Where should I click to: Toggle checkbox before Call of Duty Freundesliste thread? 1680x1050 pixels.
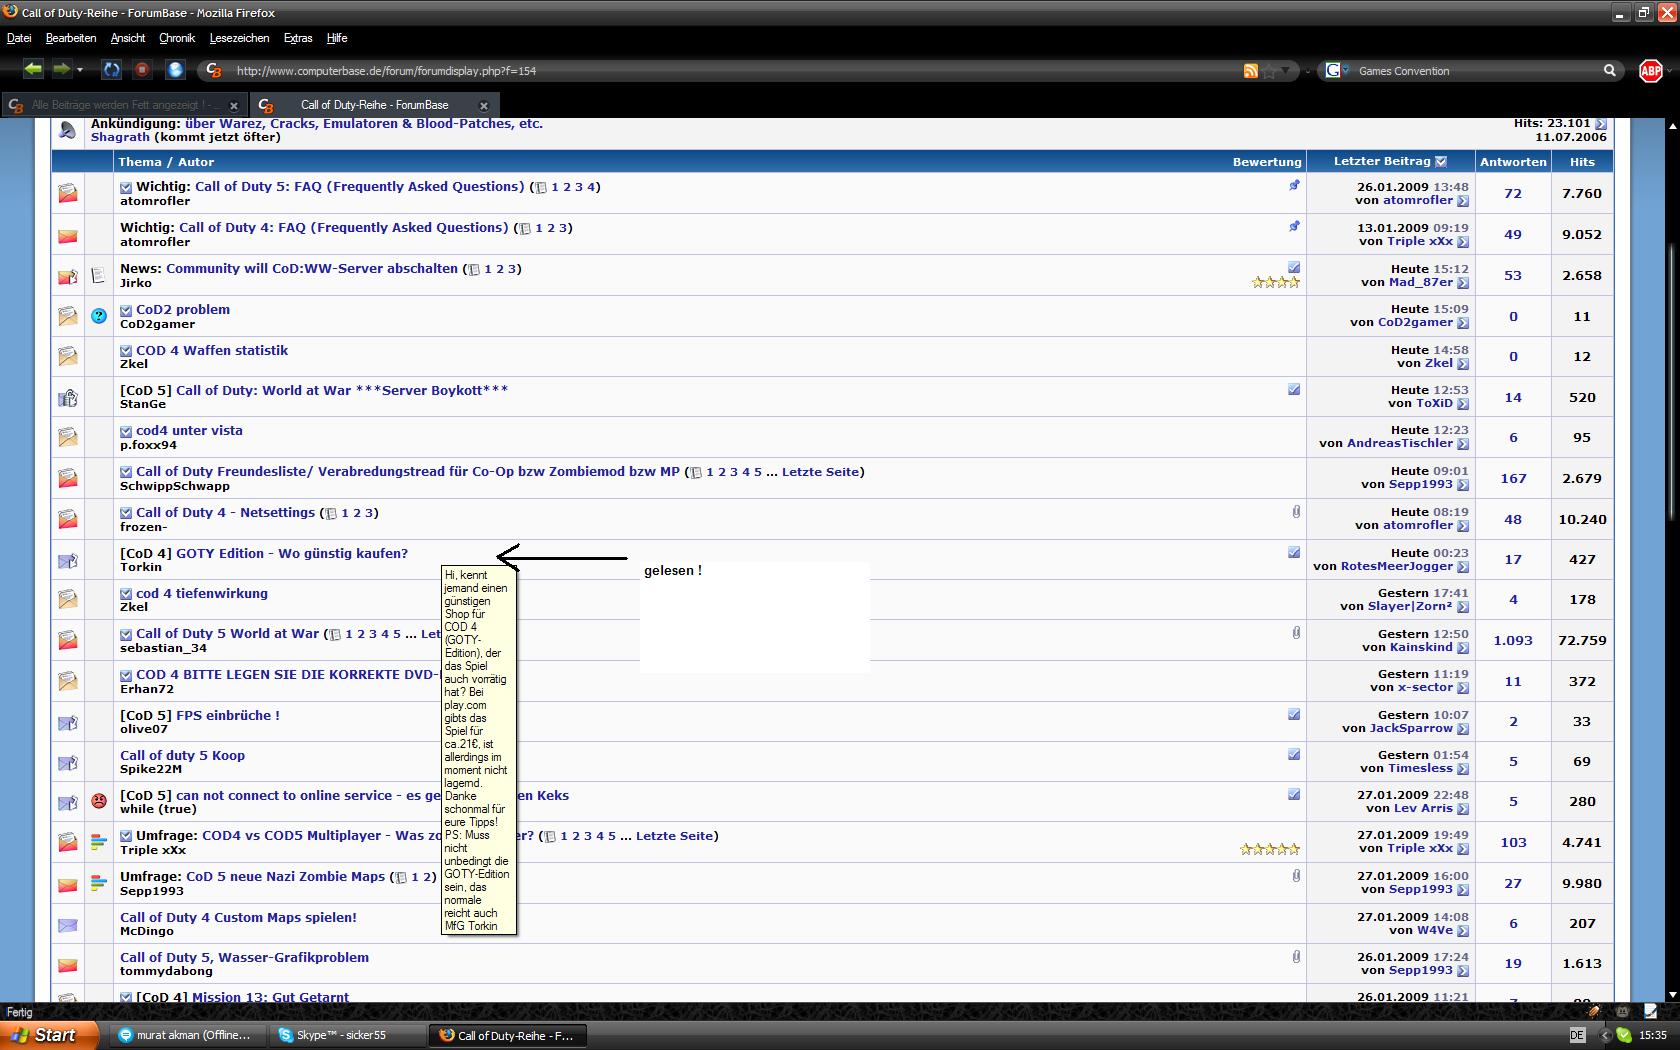(126, 472)
